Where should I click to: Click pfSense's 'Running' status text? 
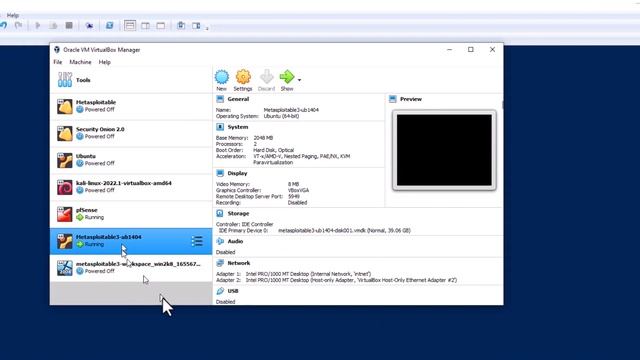coord(94,218)
